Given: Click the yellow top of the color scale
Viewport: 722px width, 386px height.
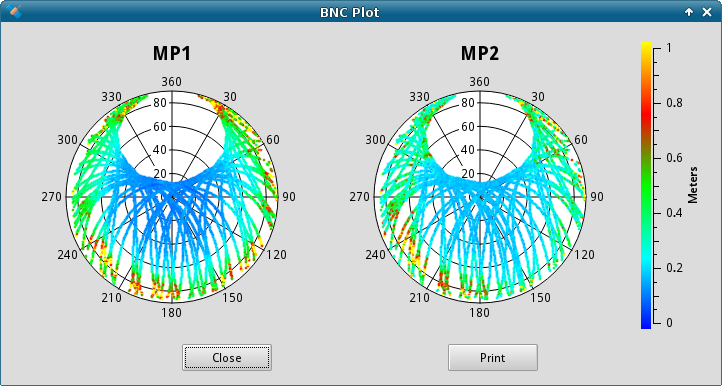Looking at the screenshot, I should pyautogui.click(x=646, y=46).
